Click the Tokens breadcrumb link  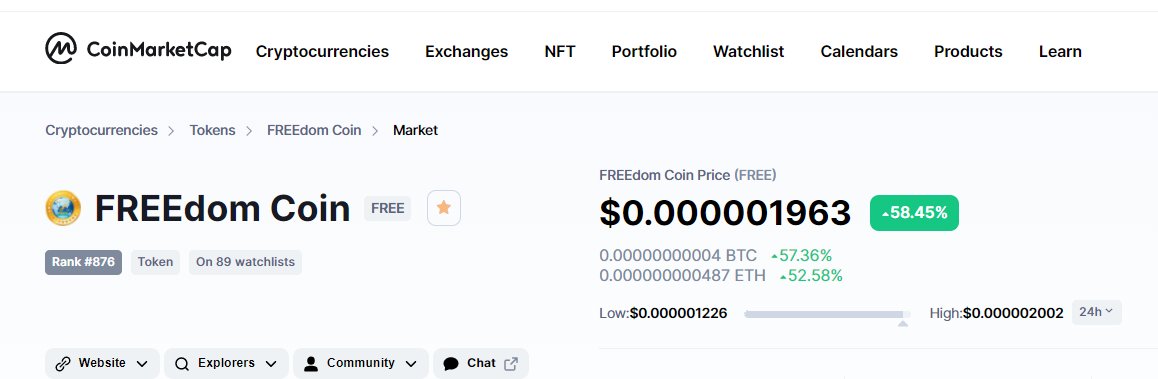(212, 130)
